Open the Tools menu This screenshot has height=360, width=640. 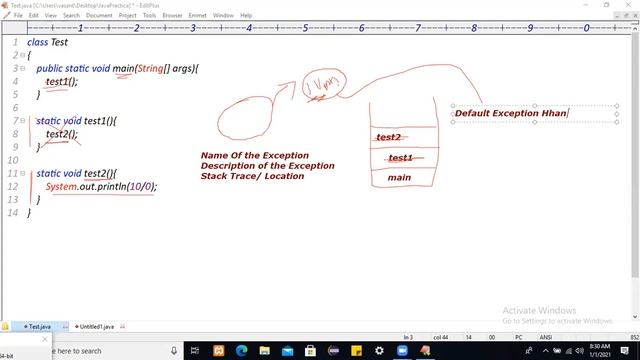(149, 16)
